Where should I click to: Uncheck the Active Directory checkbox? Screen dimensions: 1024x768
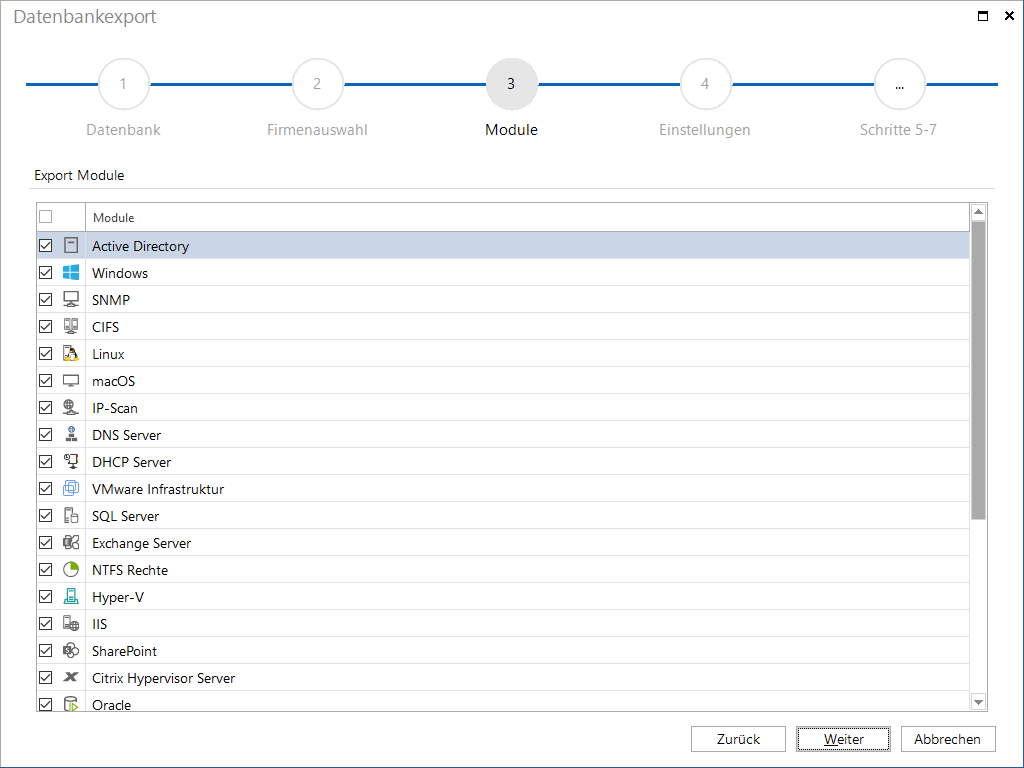tap(46, 246)
